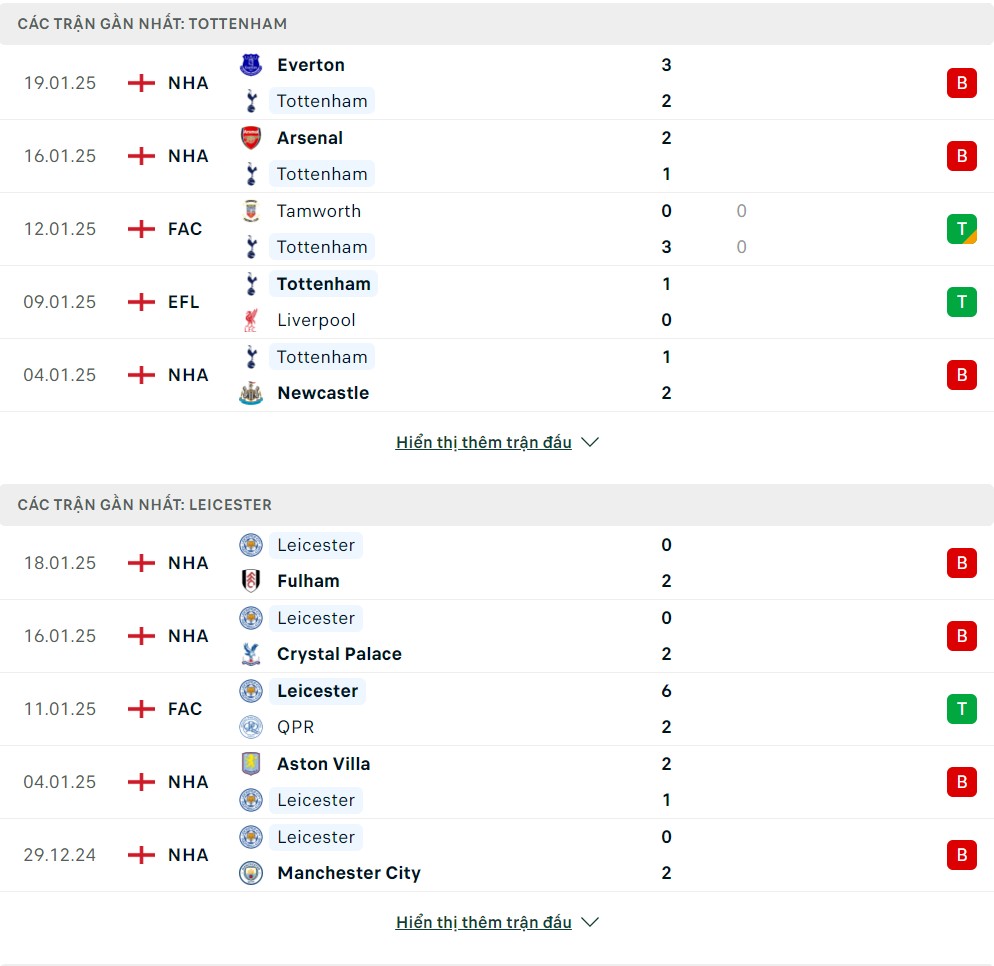The image size is (994, 966).
Task: Open the Leicester vs Manchester City match row
Action: (x=497, y=855)
